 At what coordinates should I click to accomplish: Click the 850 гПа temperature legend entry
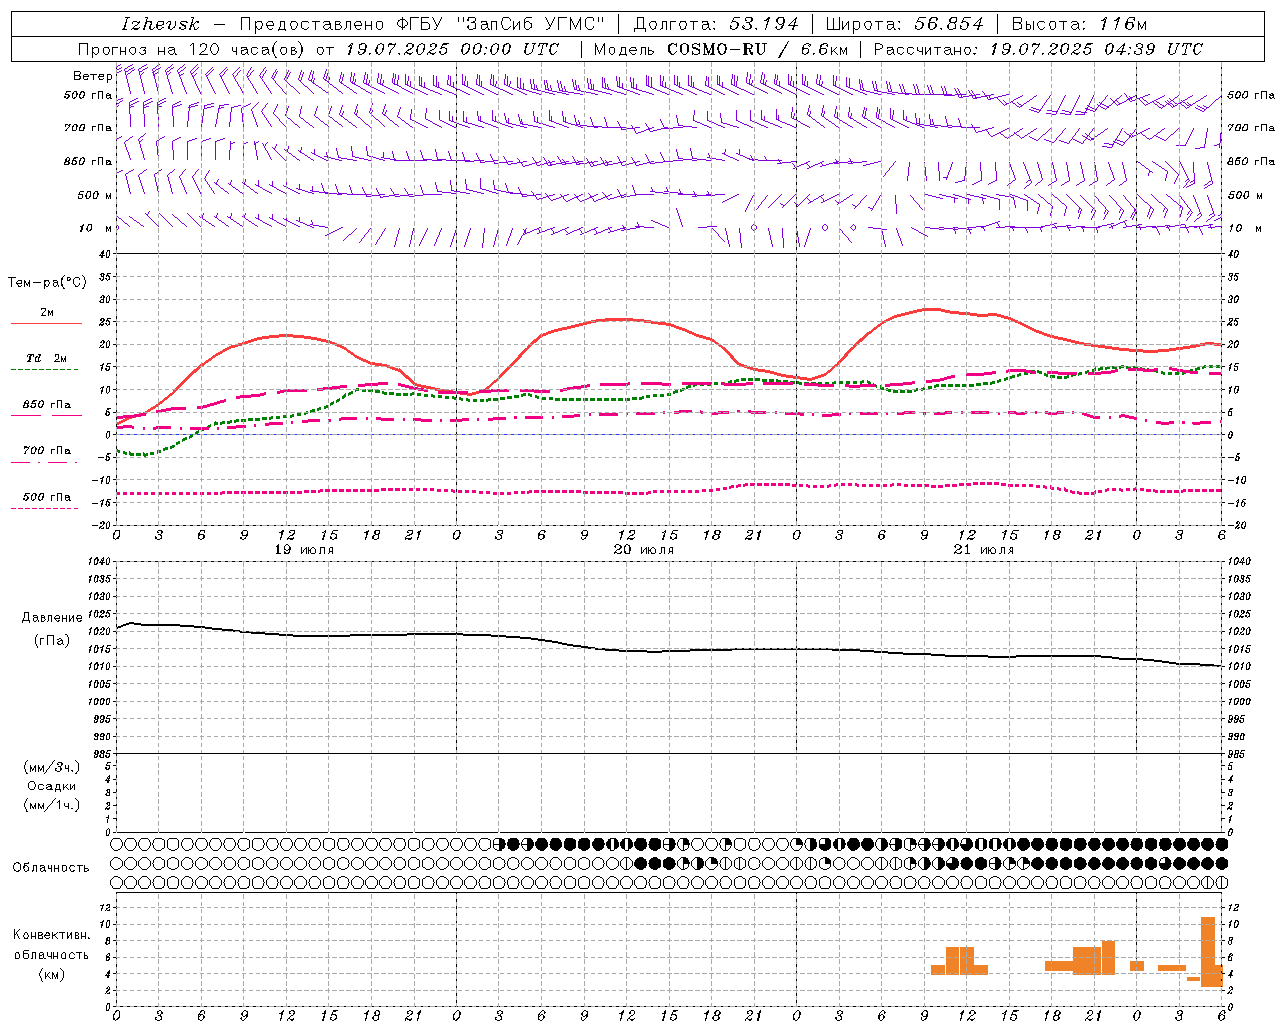tap(47, 405)
